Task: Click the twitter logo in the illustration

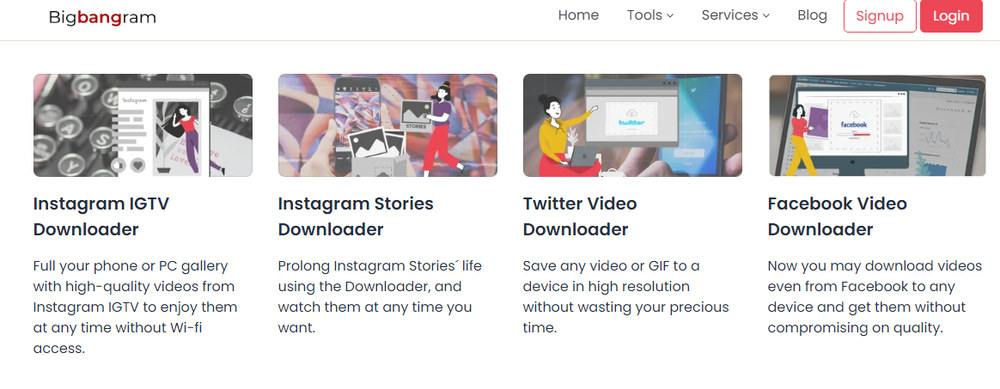Action: (631, 122)
